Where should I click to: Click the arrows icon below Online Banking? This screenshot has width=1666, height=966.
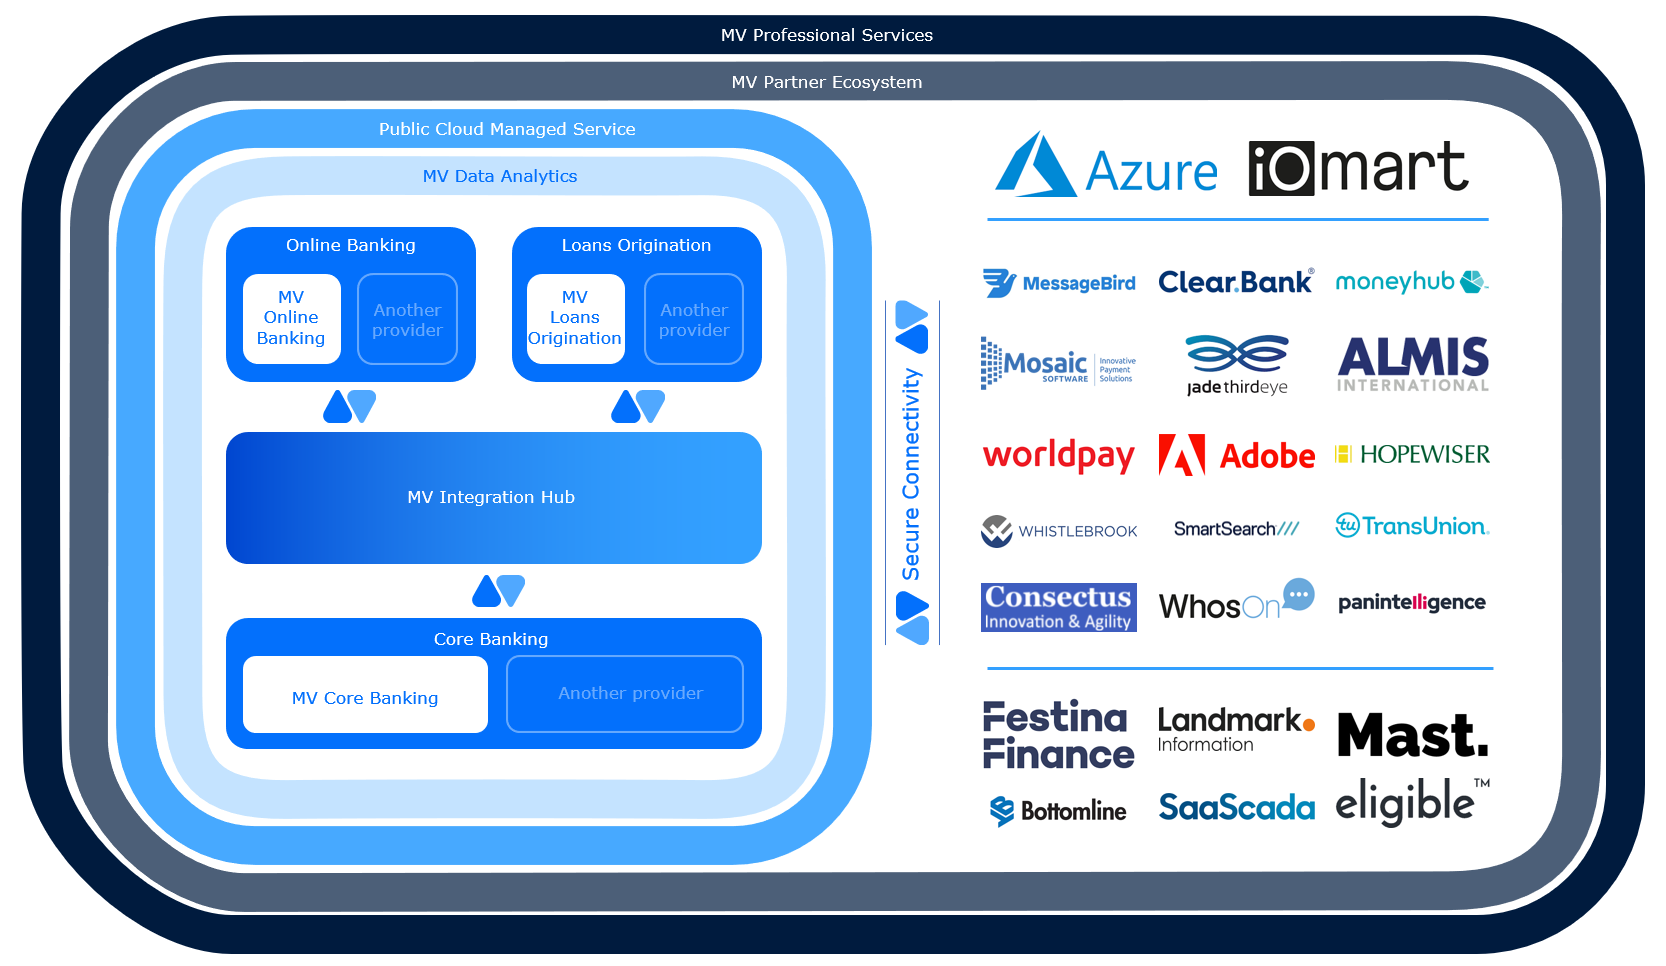350,406
